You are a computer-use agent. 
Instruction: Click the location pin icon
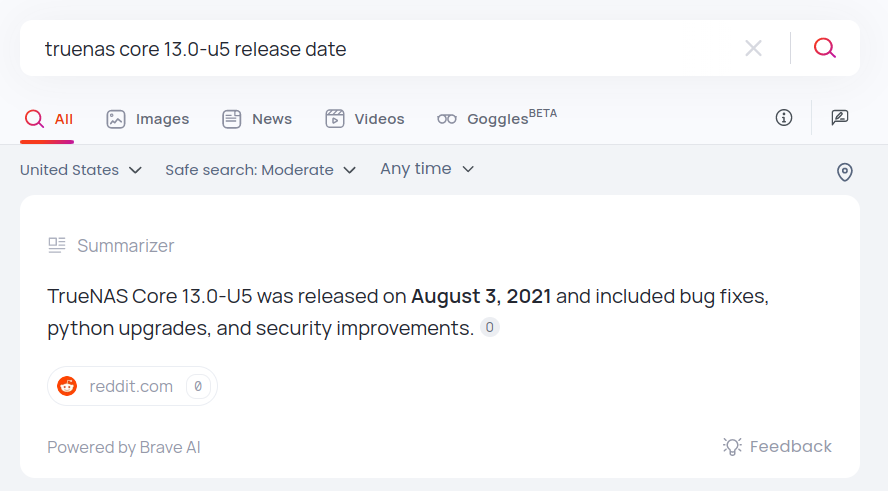click(x=845, y=173)
